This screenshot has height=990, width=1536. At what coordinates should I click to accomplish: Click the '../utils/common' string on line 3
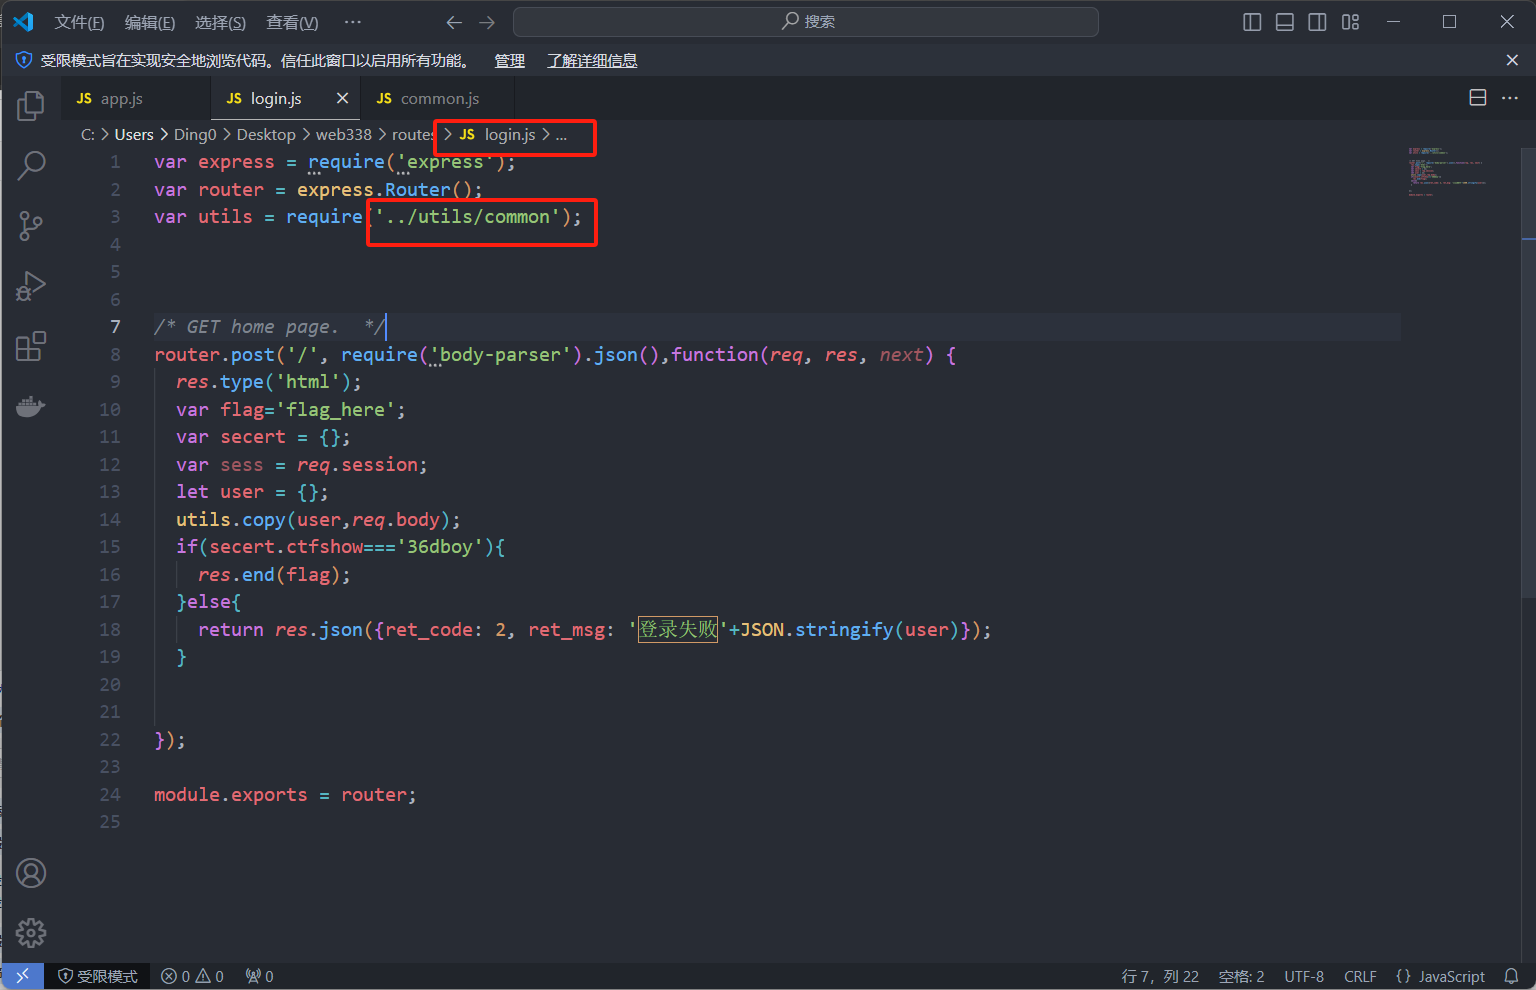pyautogui.click(x=467, y=217)
